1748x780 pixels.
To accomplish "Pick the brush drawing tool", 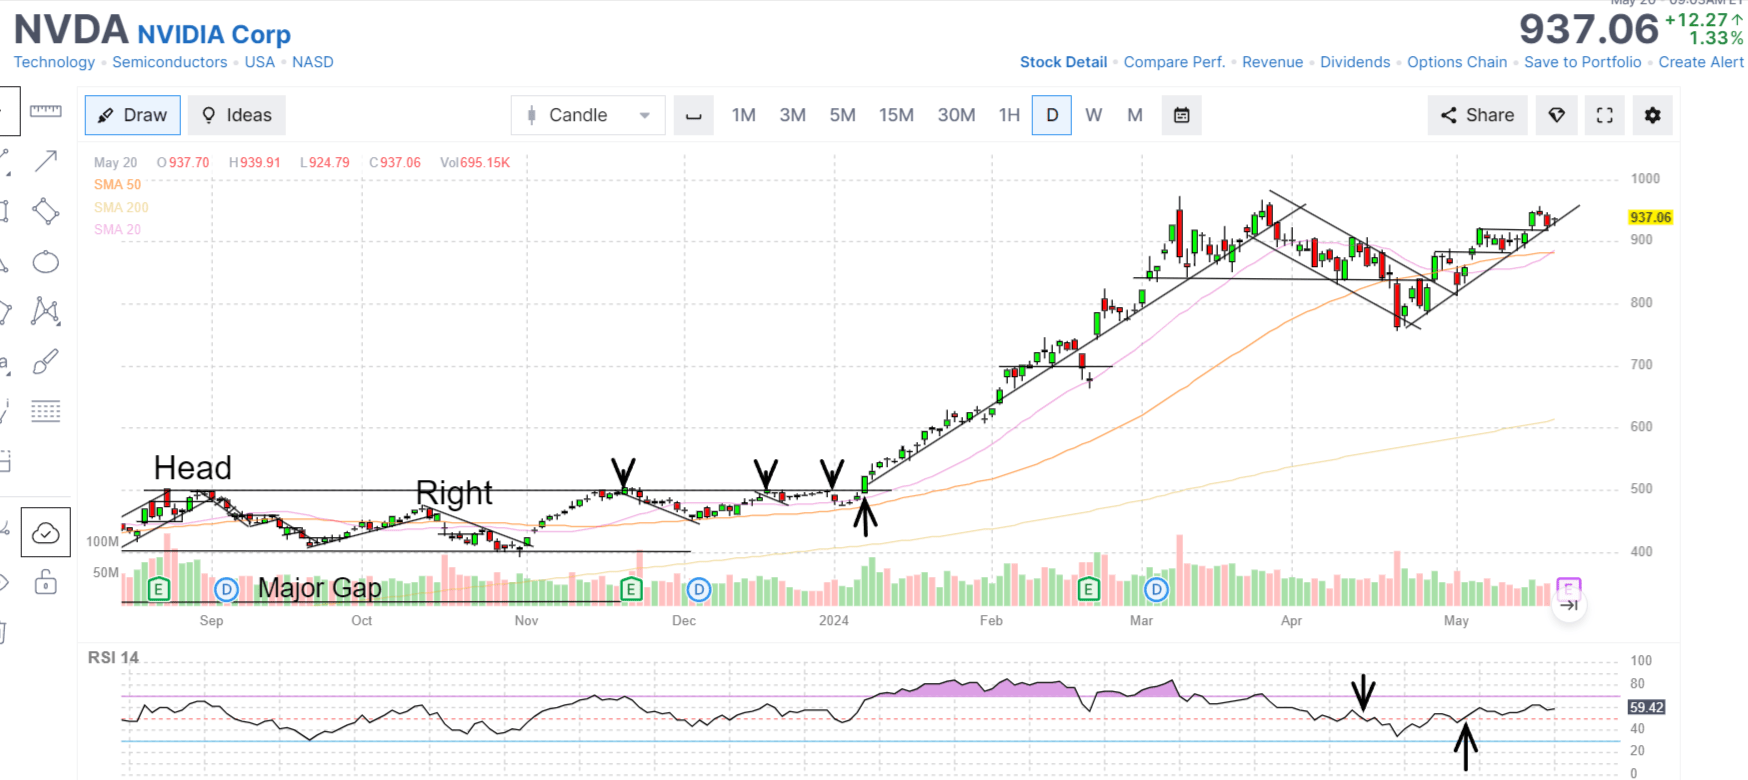I will coord(45,362).
